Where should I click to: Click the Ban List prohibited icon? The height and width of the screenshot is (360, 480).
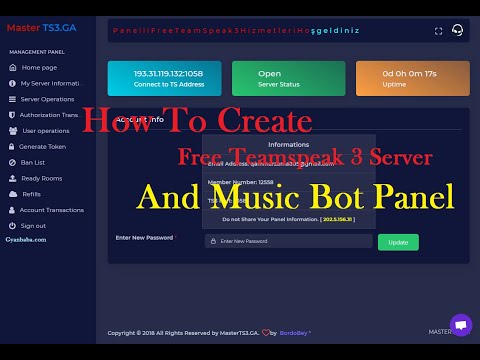point(12,163)
